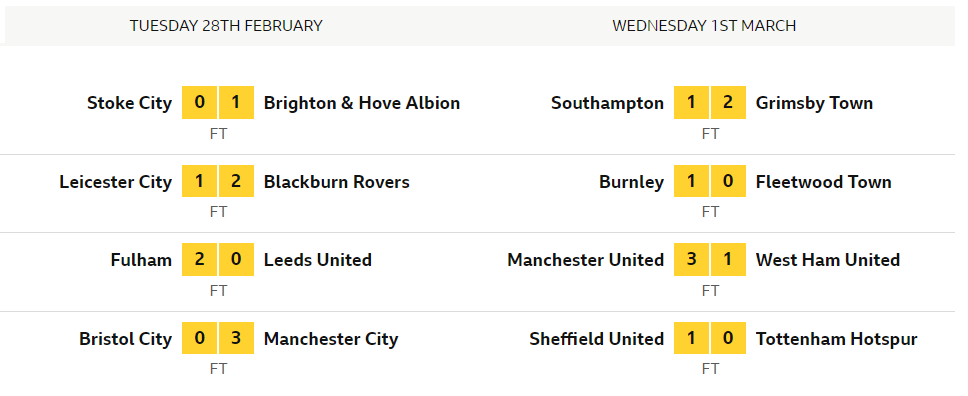Image resolution: width=968 pixels, height=396 pixels.
Task: Open the Manchester United 3-1 scoreline
Action: (x=710, y=259)
